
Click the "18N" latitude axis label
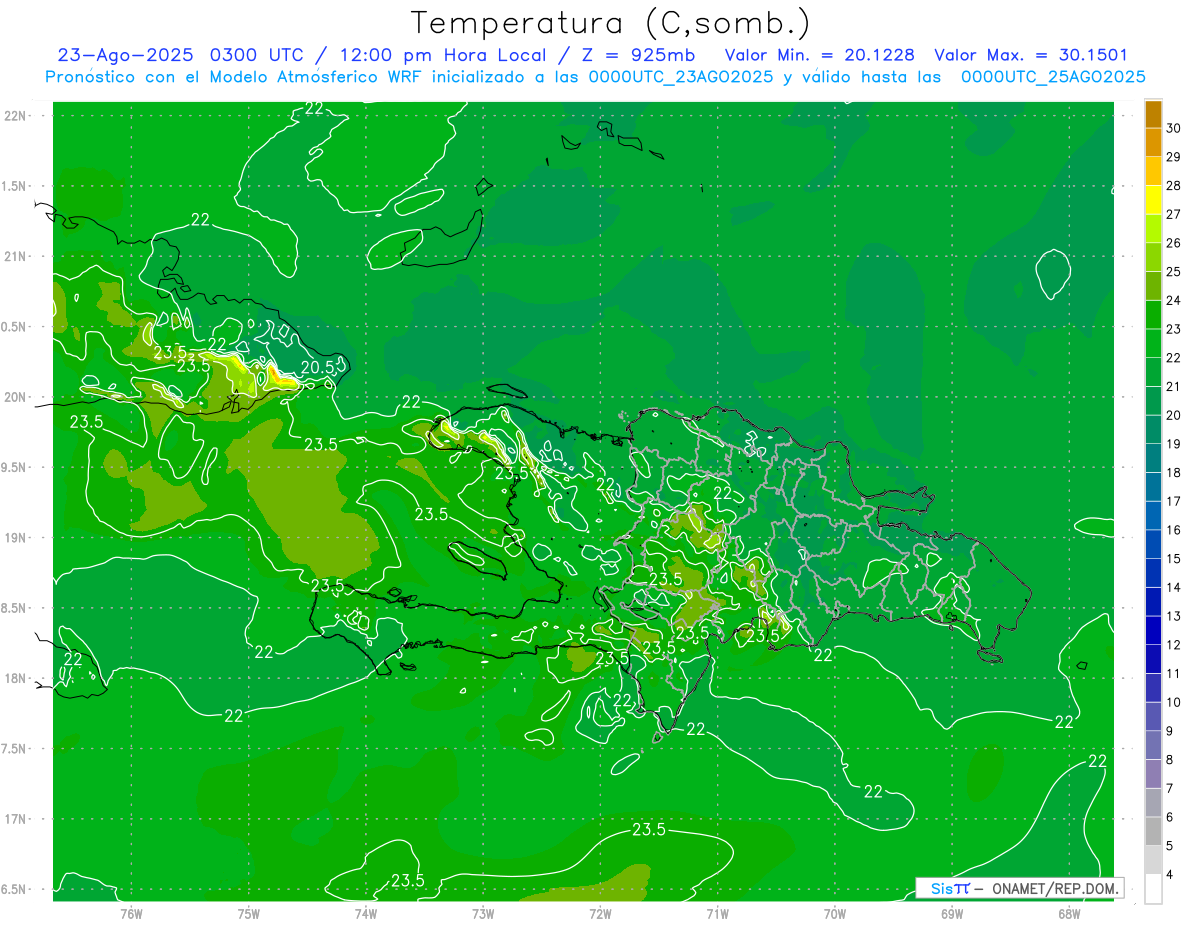16,678
